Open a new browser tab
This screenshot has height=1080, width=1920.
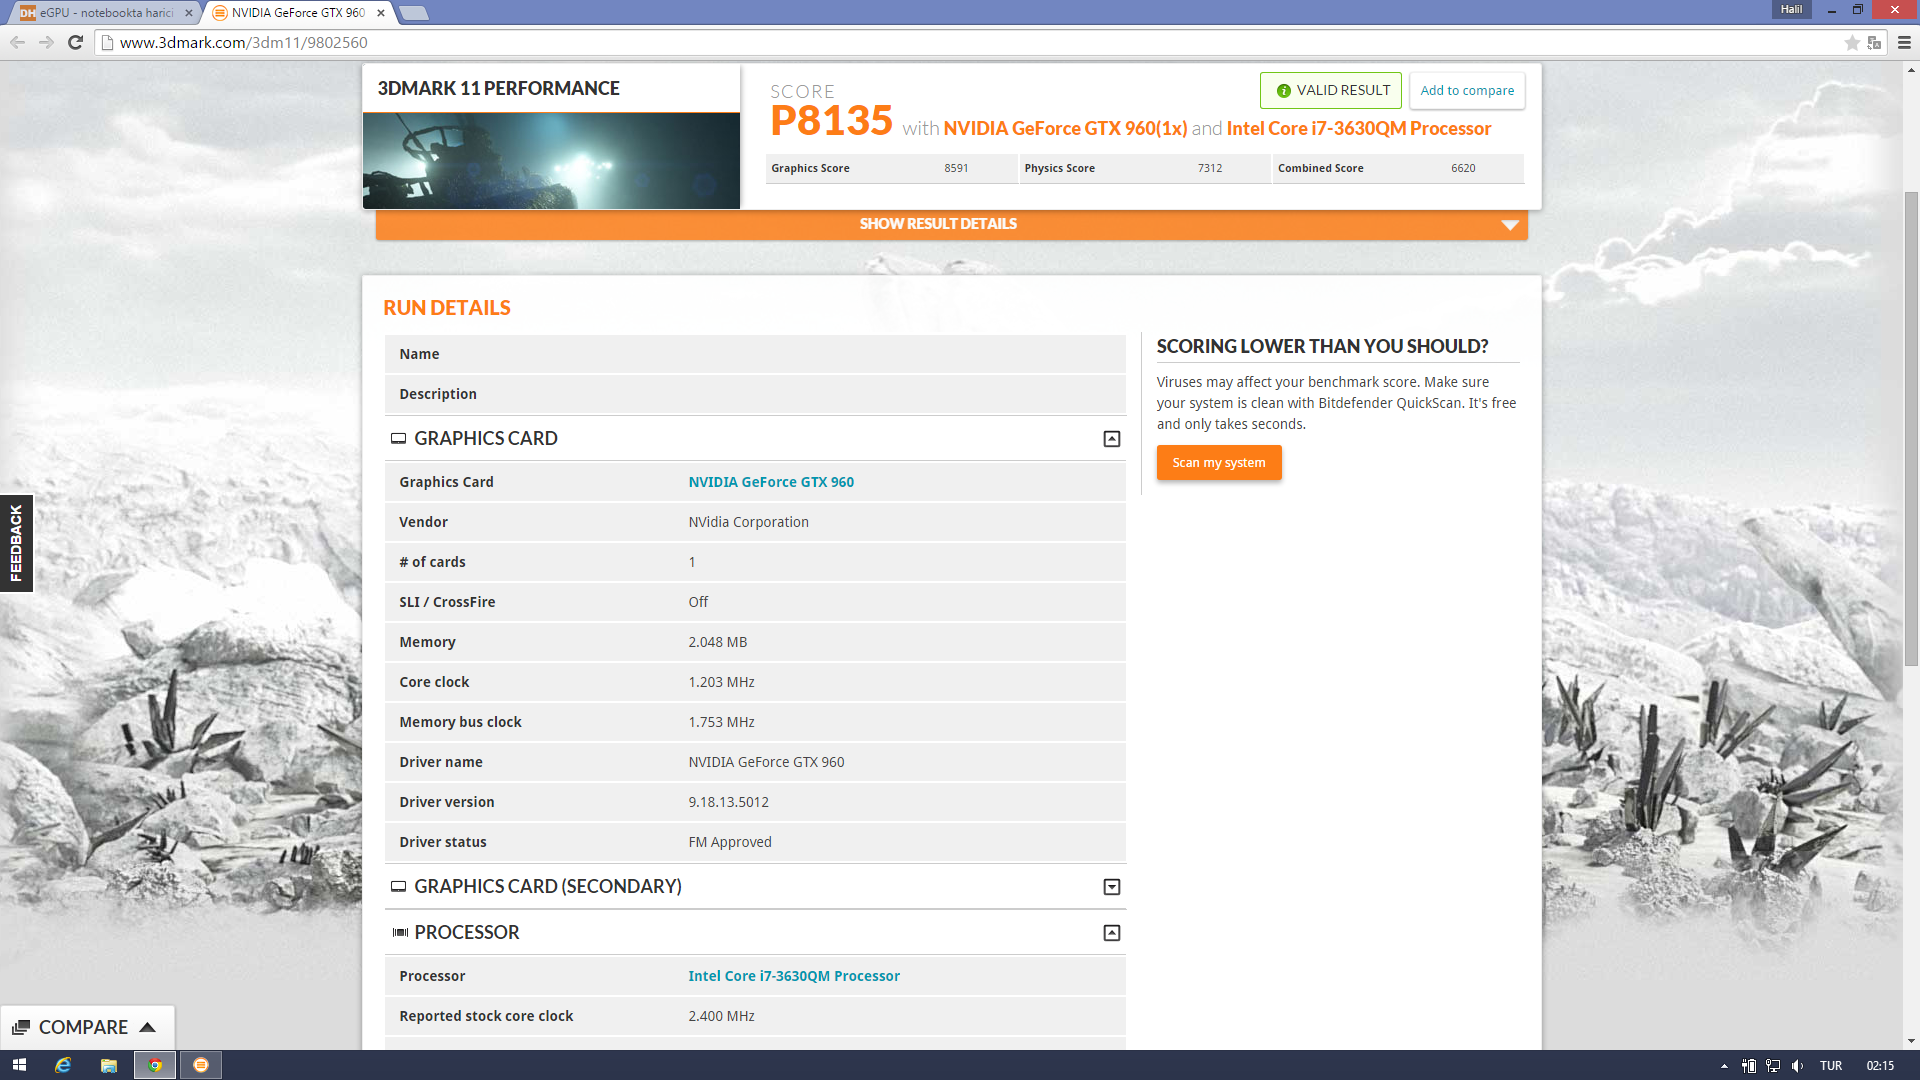pos(413,13)
